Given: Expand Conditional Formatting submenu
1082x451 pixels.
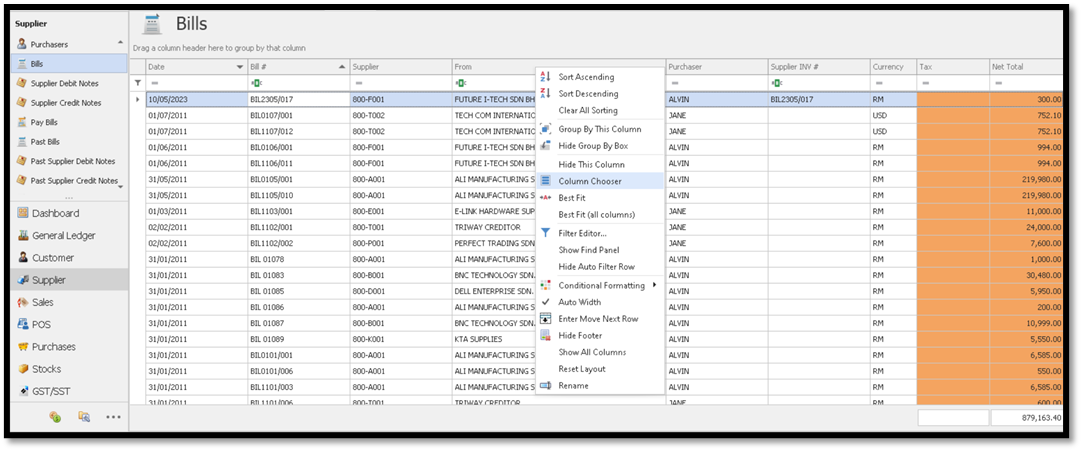Looking at the screenshot, I should (x=600, y=285).
